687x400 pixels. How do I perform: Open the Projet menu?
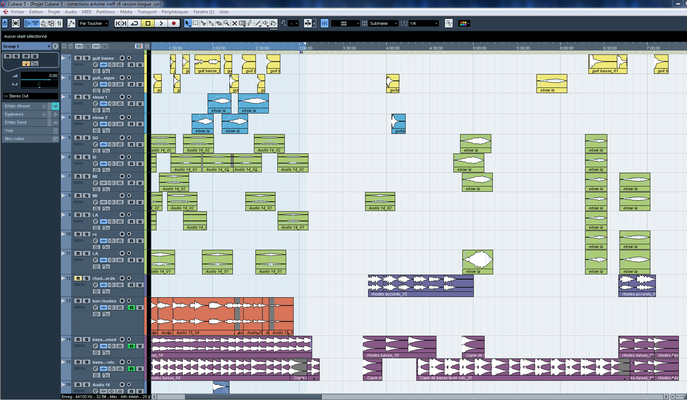[x=54, y=12]
